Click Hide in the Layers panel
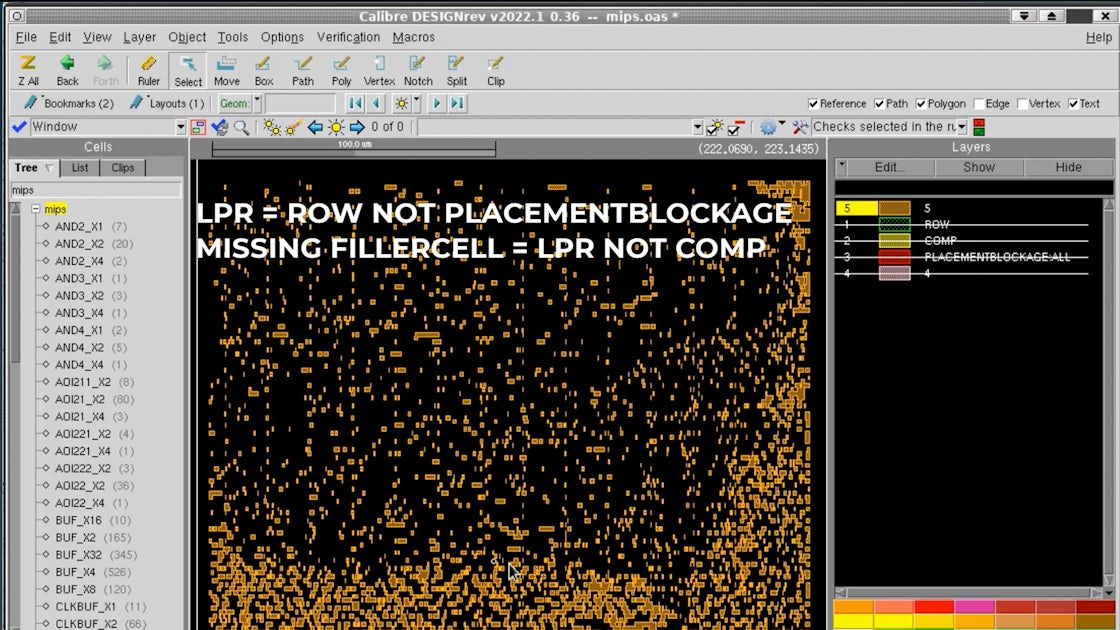 click(1069, 167)
